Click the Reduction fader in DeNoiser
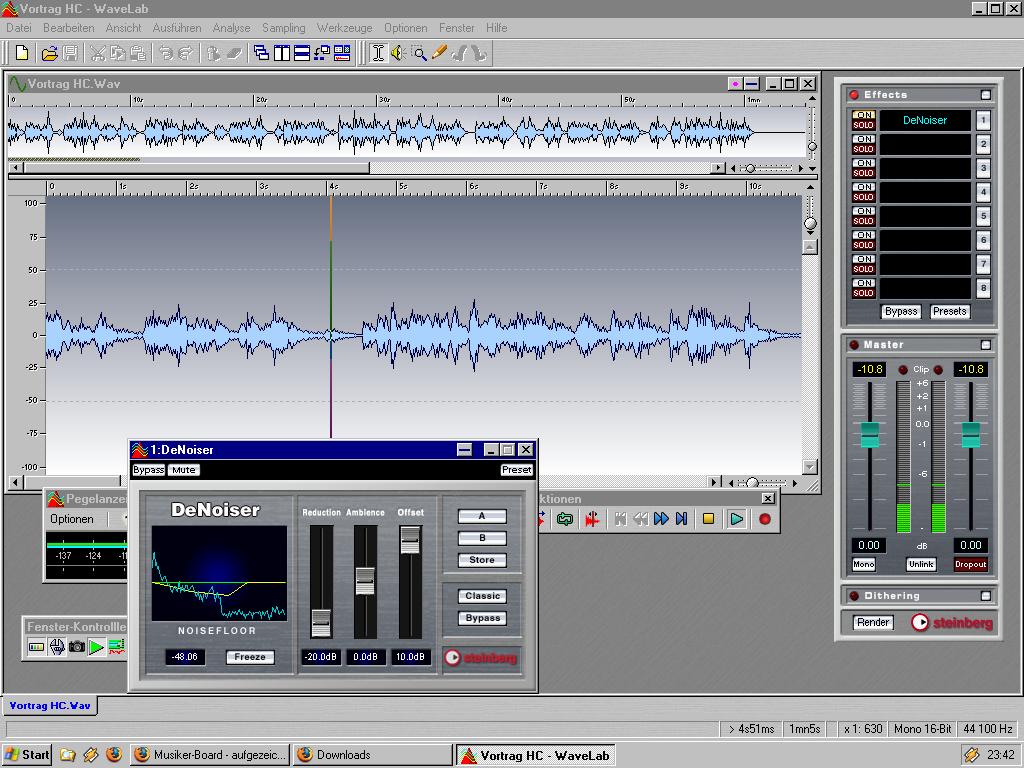Screen dimensions: 1024x768 pyautogui.click(x=321, y=622)
